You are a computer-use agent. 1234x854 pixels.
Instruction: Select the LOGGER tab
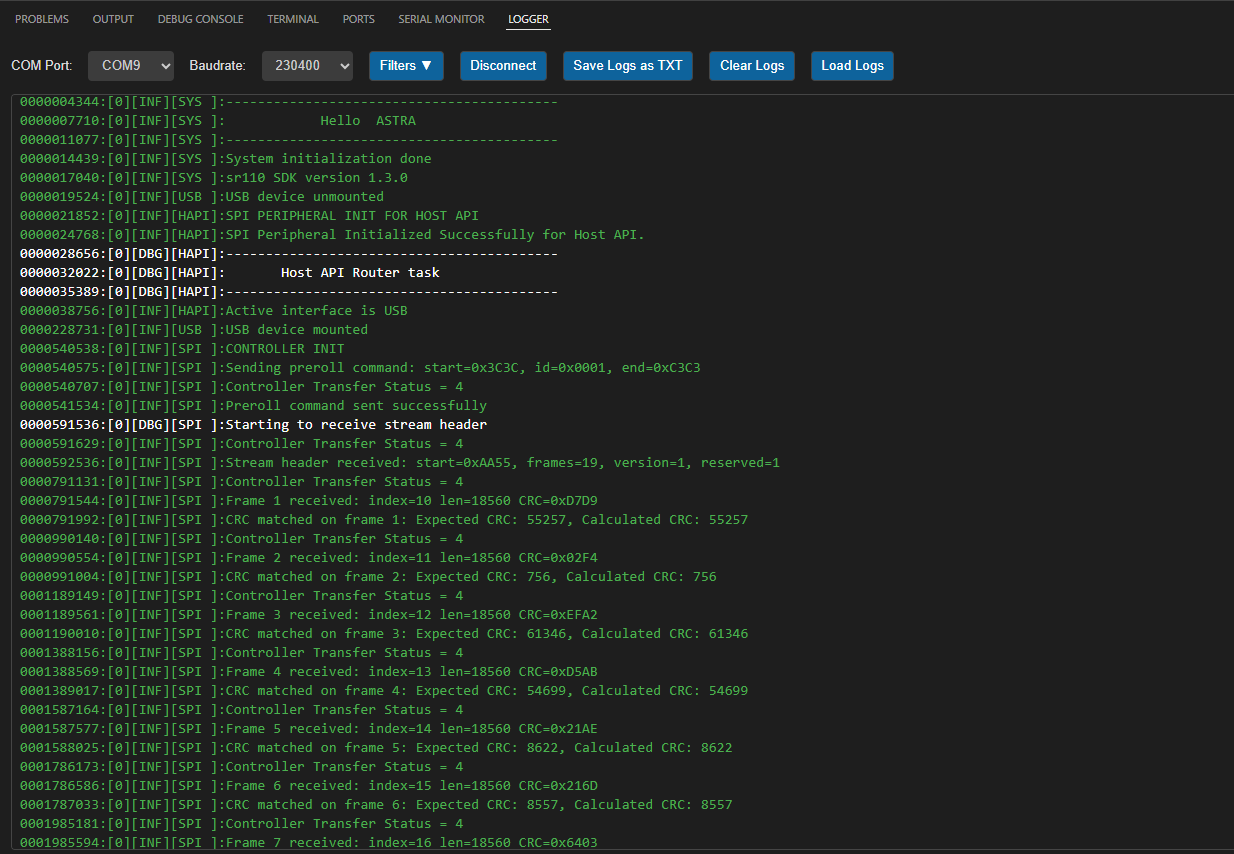point(528,19)
